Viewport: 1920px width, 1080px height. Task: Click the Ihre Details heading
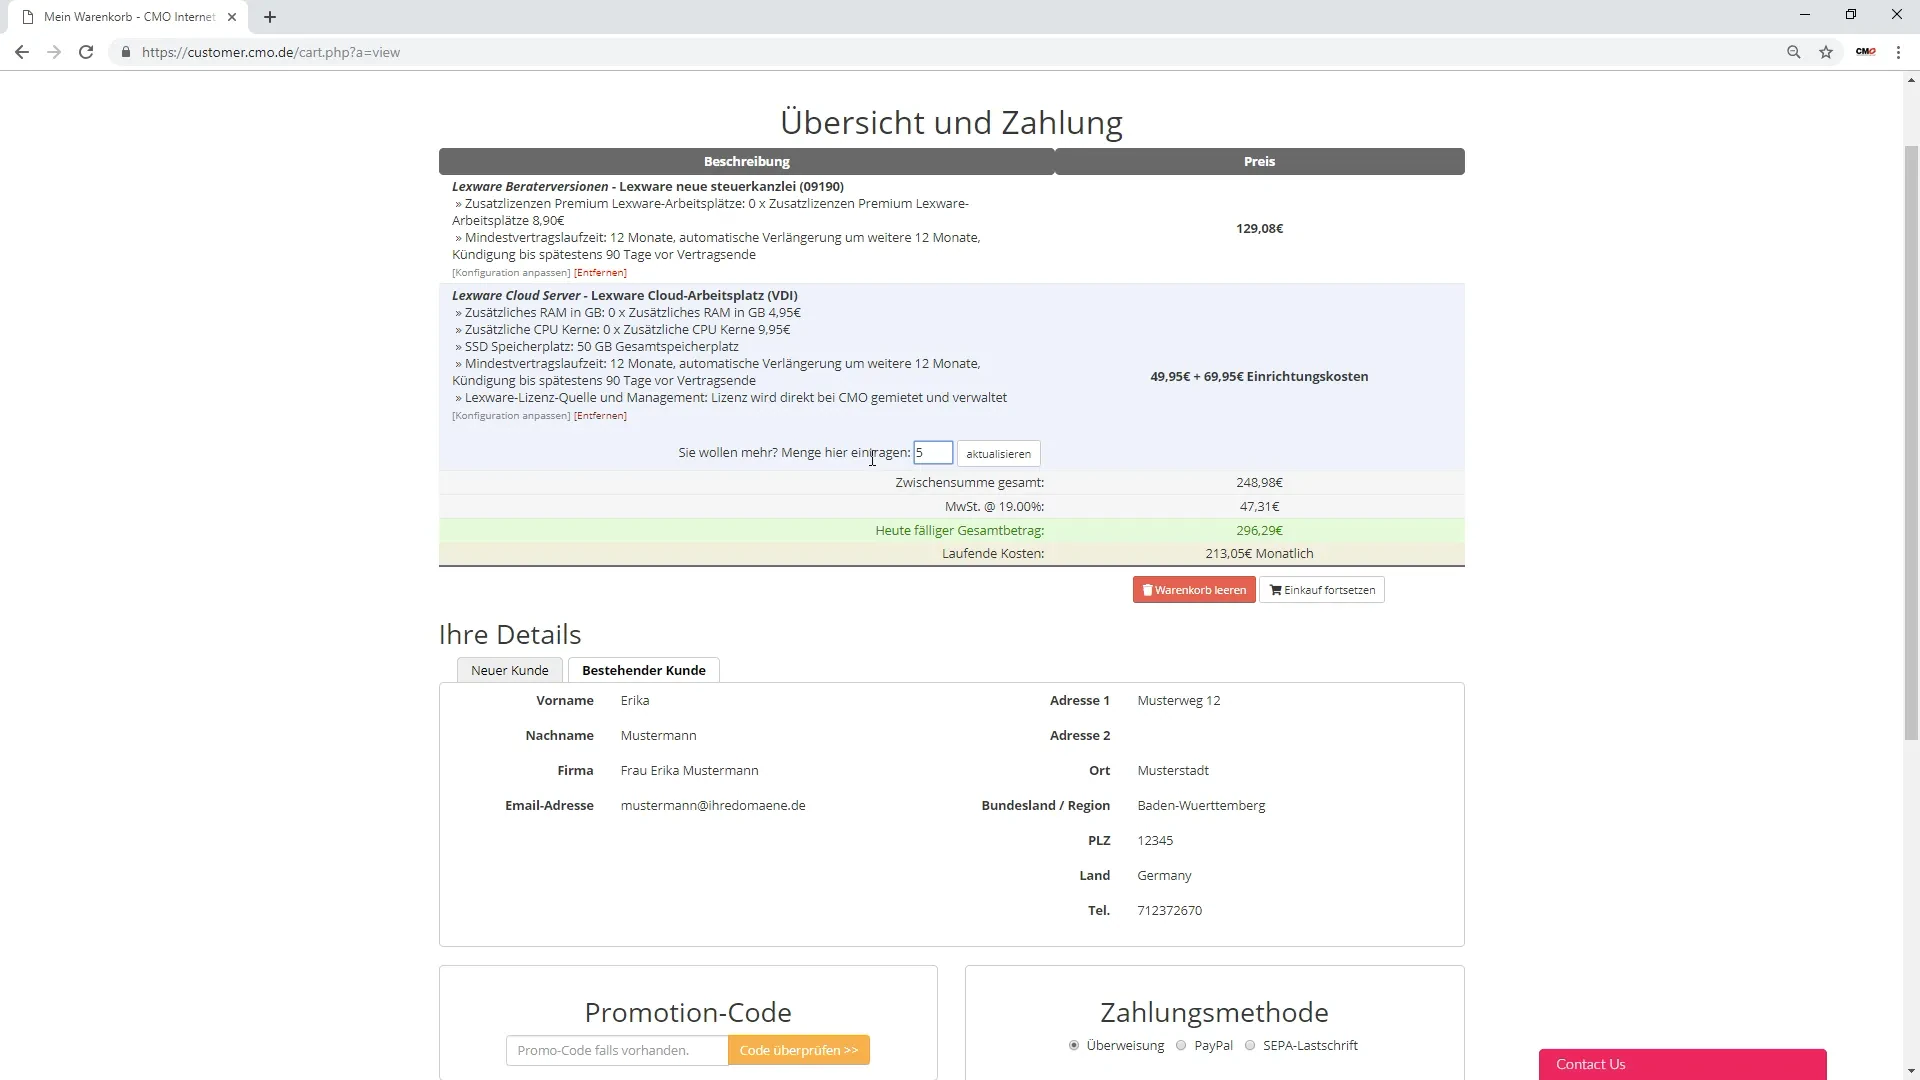[x=510, y=635]
